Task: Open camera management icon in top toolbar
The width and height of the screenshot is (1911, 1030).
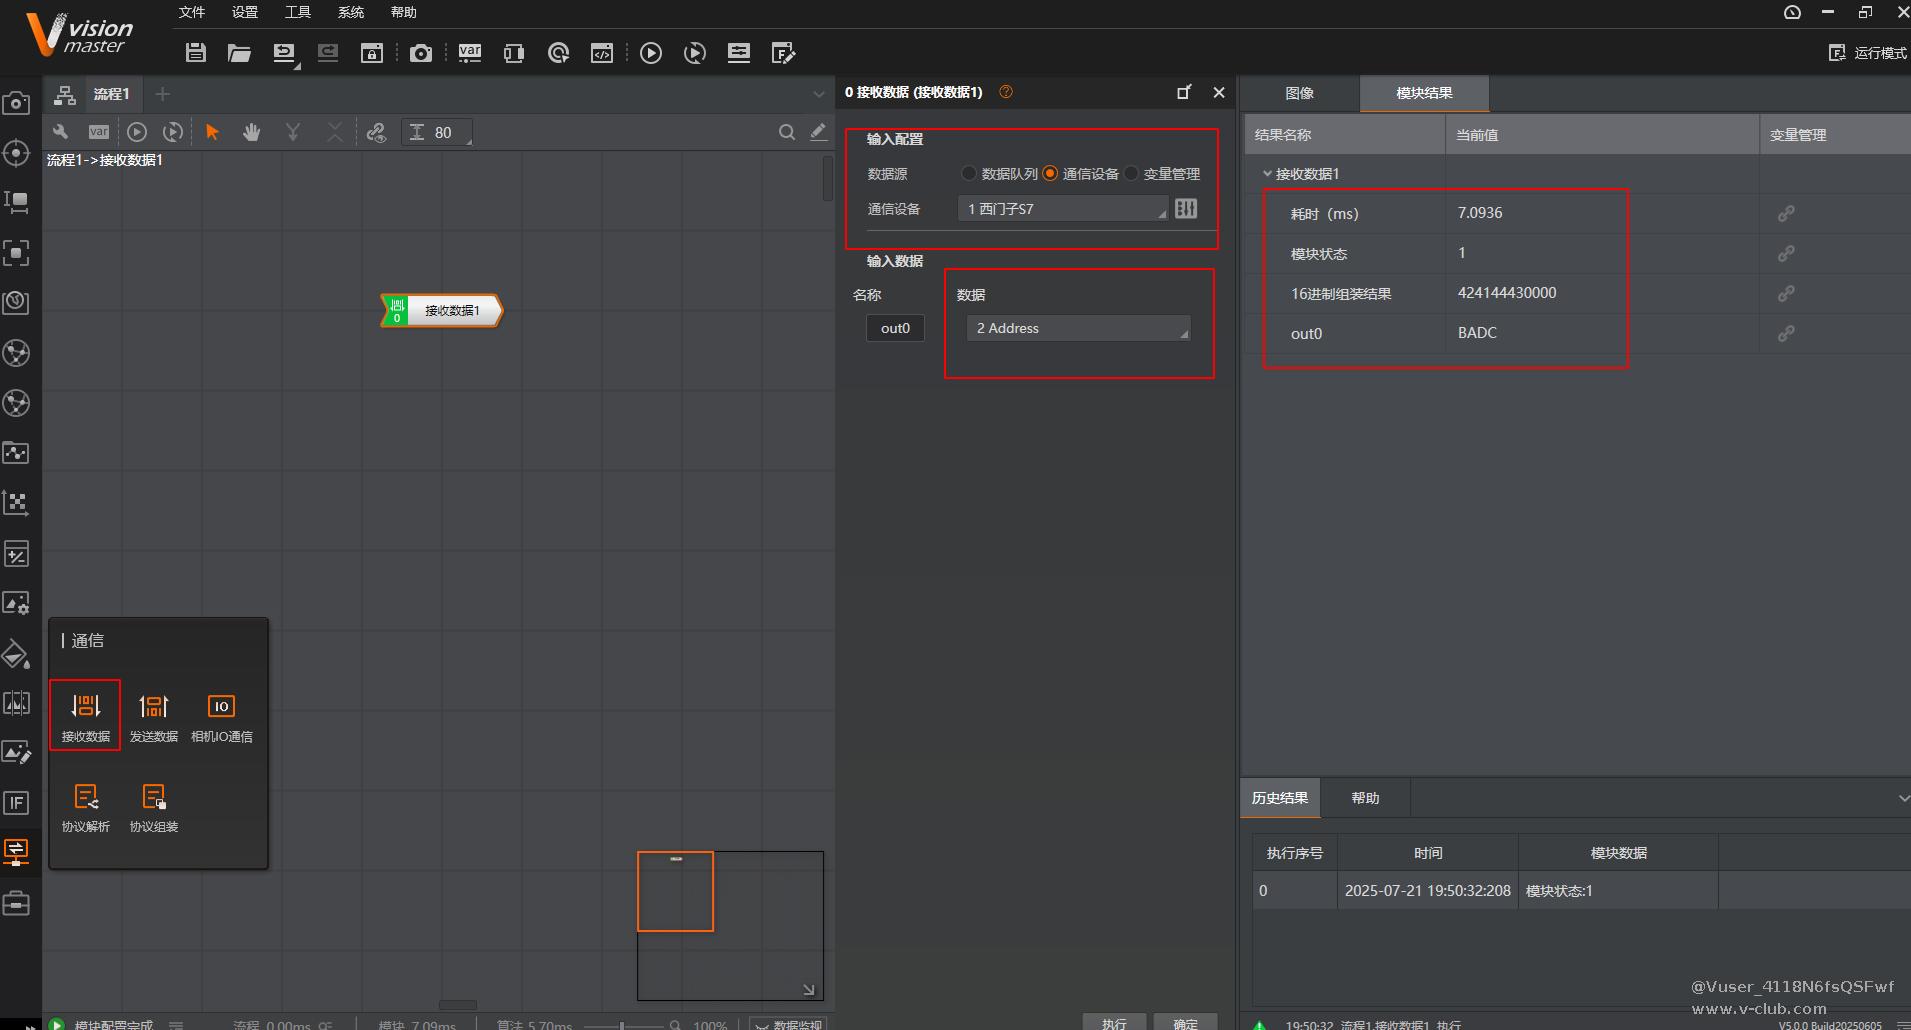Action: coord(421,53)
